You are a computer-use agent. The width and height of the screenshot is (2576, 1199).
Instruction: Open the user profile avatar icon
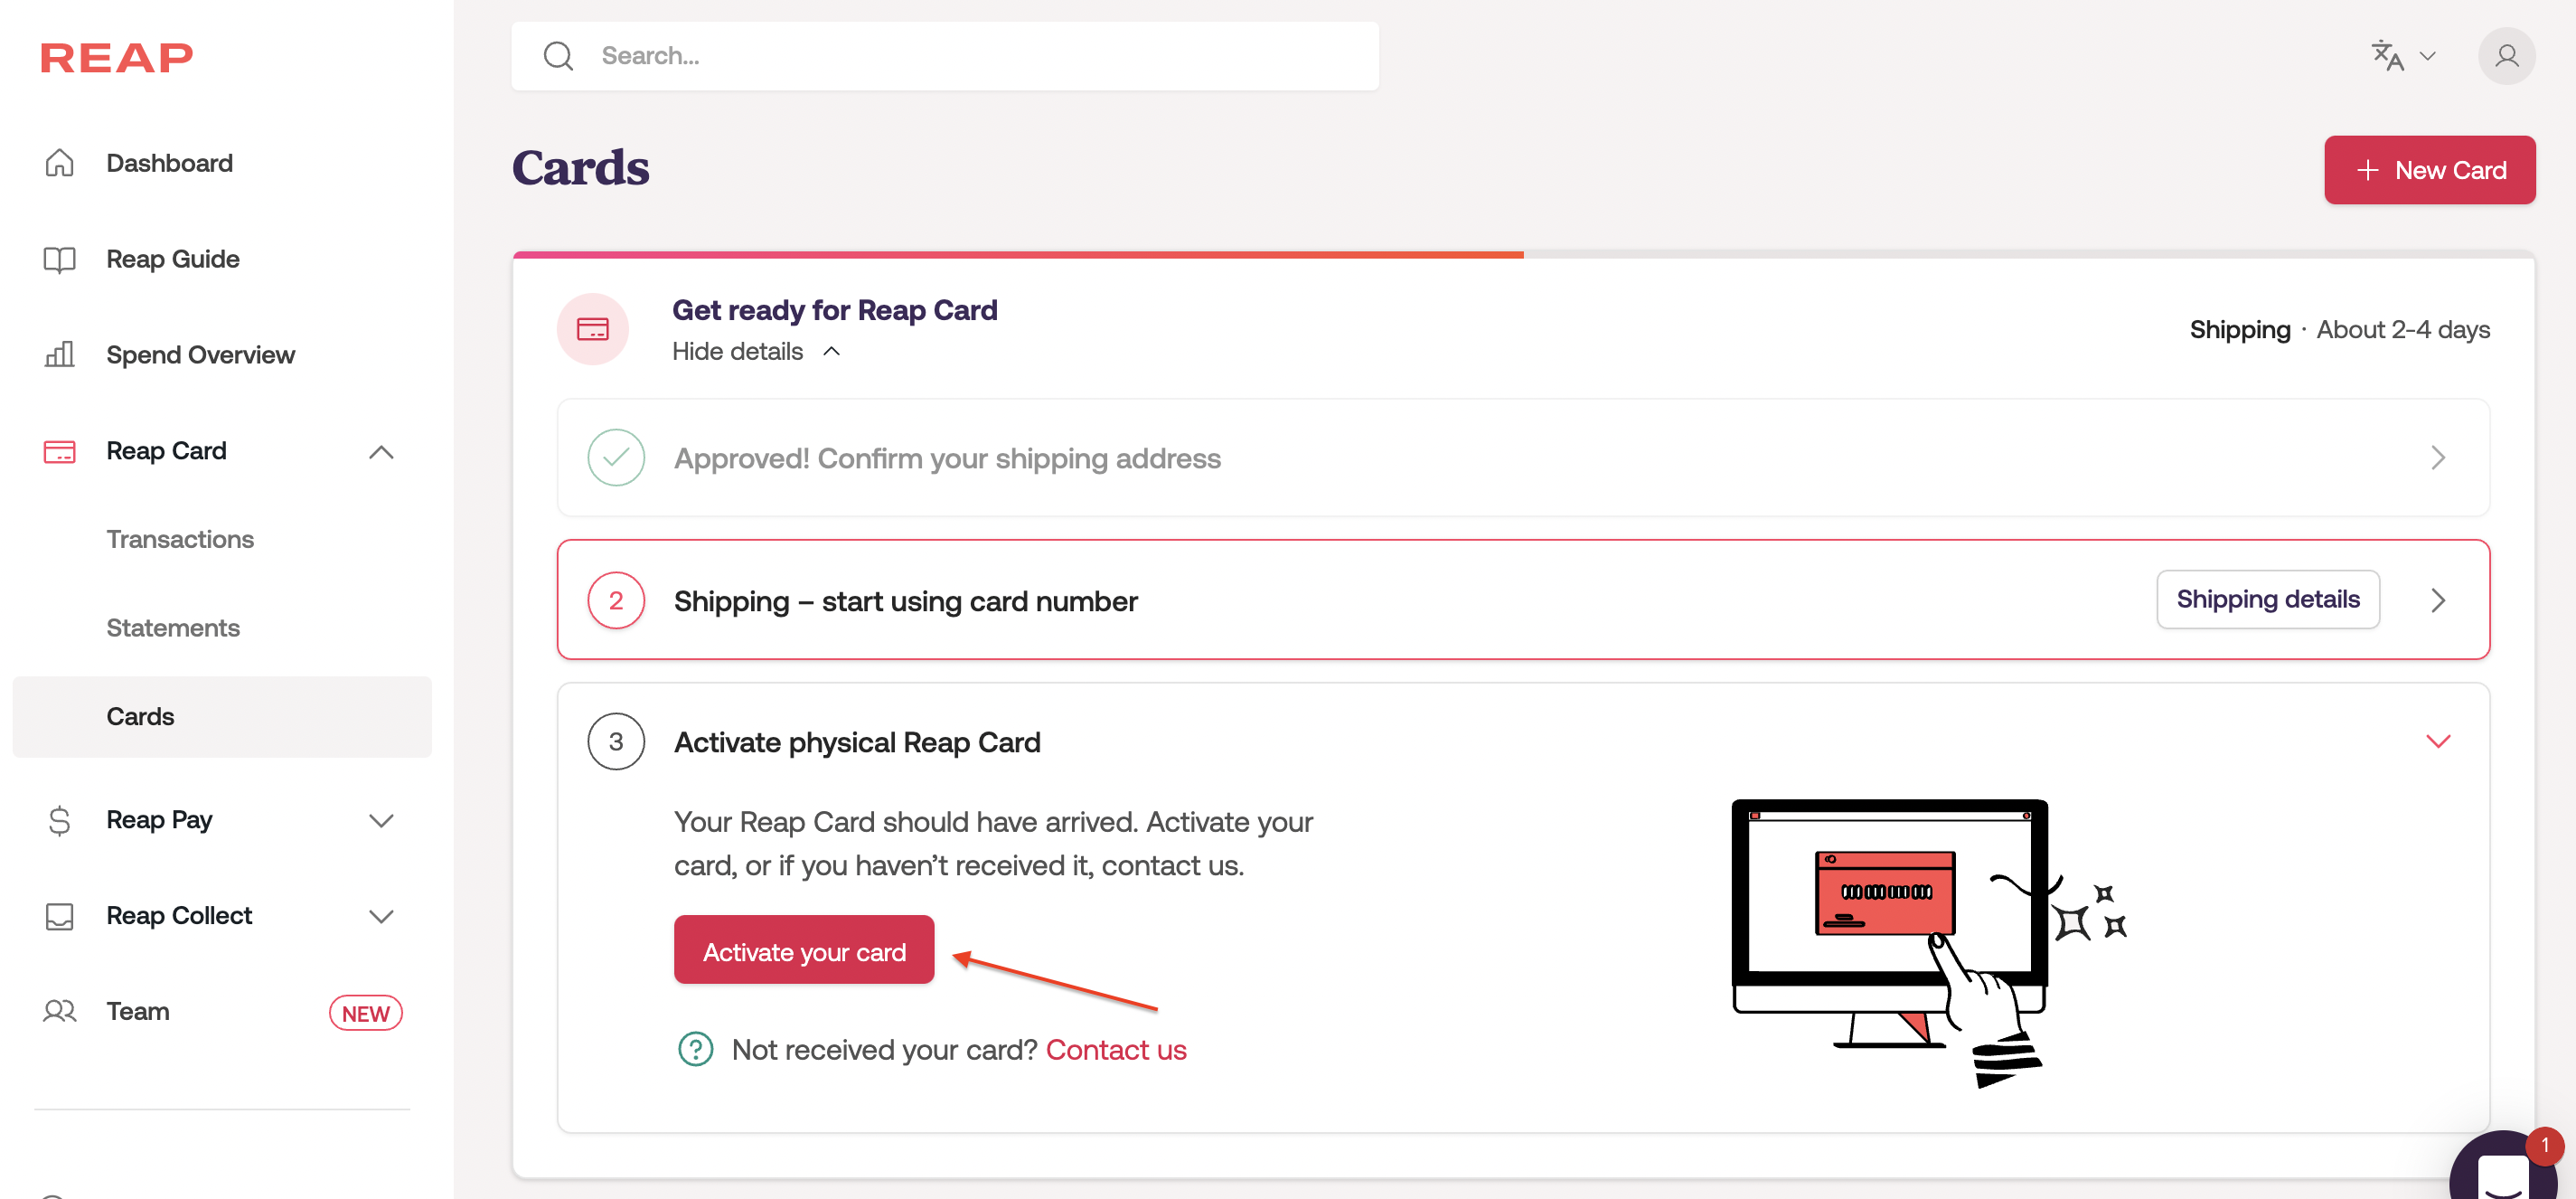click(2505, 56)
